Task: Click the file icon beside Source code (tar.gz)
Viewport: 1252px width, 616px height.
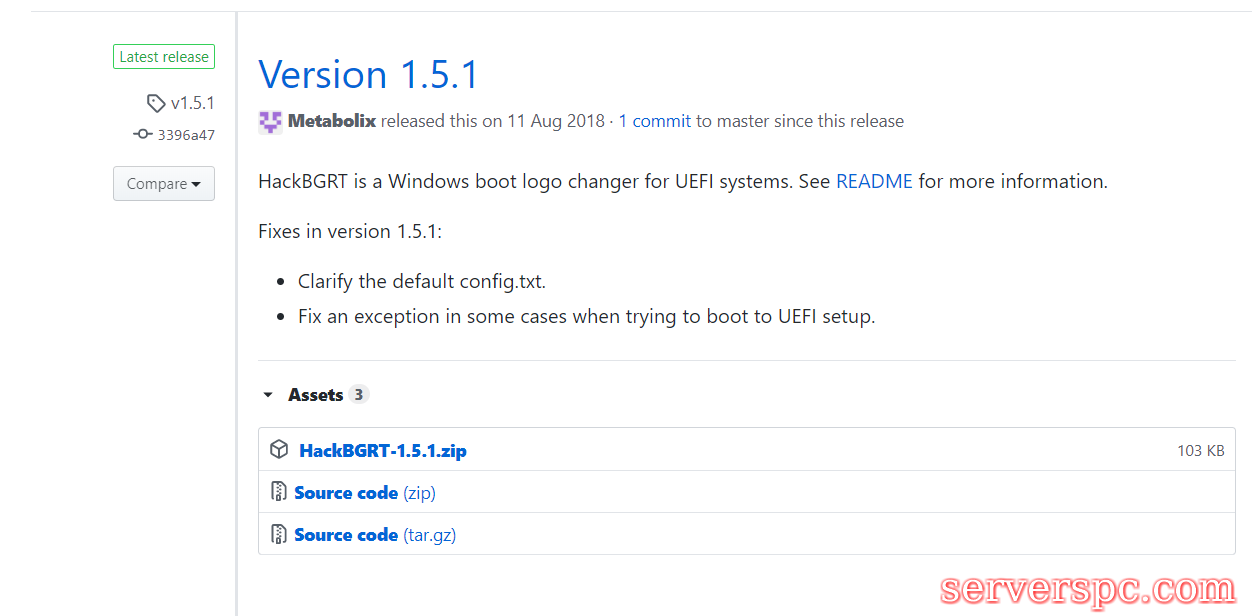Action: coord(279,534)
